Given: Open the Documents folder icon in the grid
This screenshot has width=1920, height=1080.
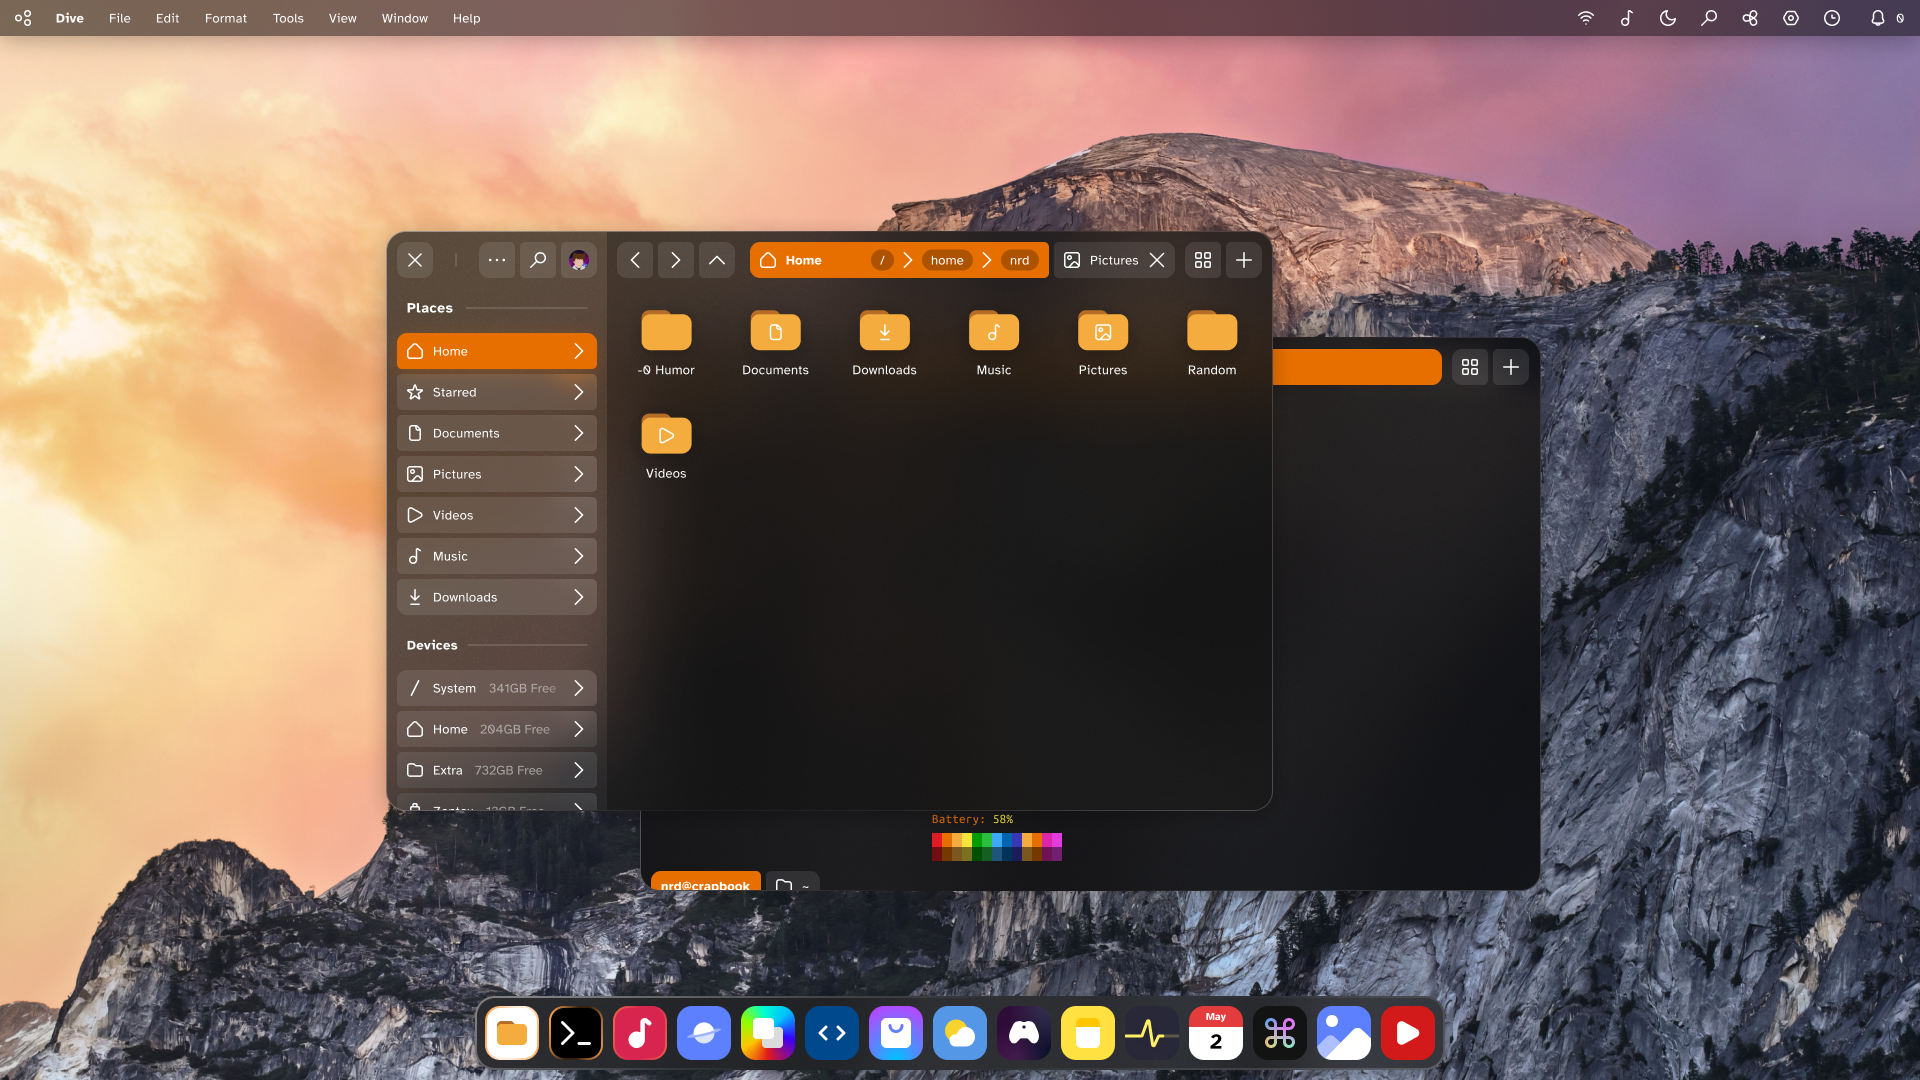Looking at the screenshot, I should [775, 331].
